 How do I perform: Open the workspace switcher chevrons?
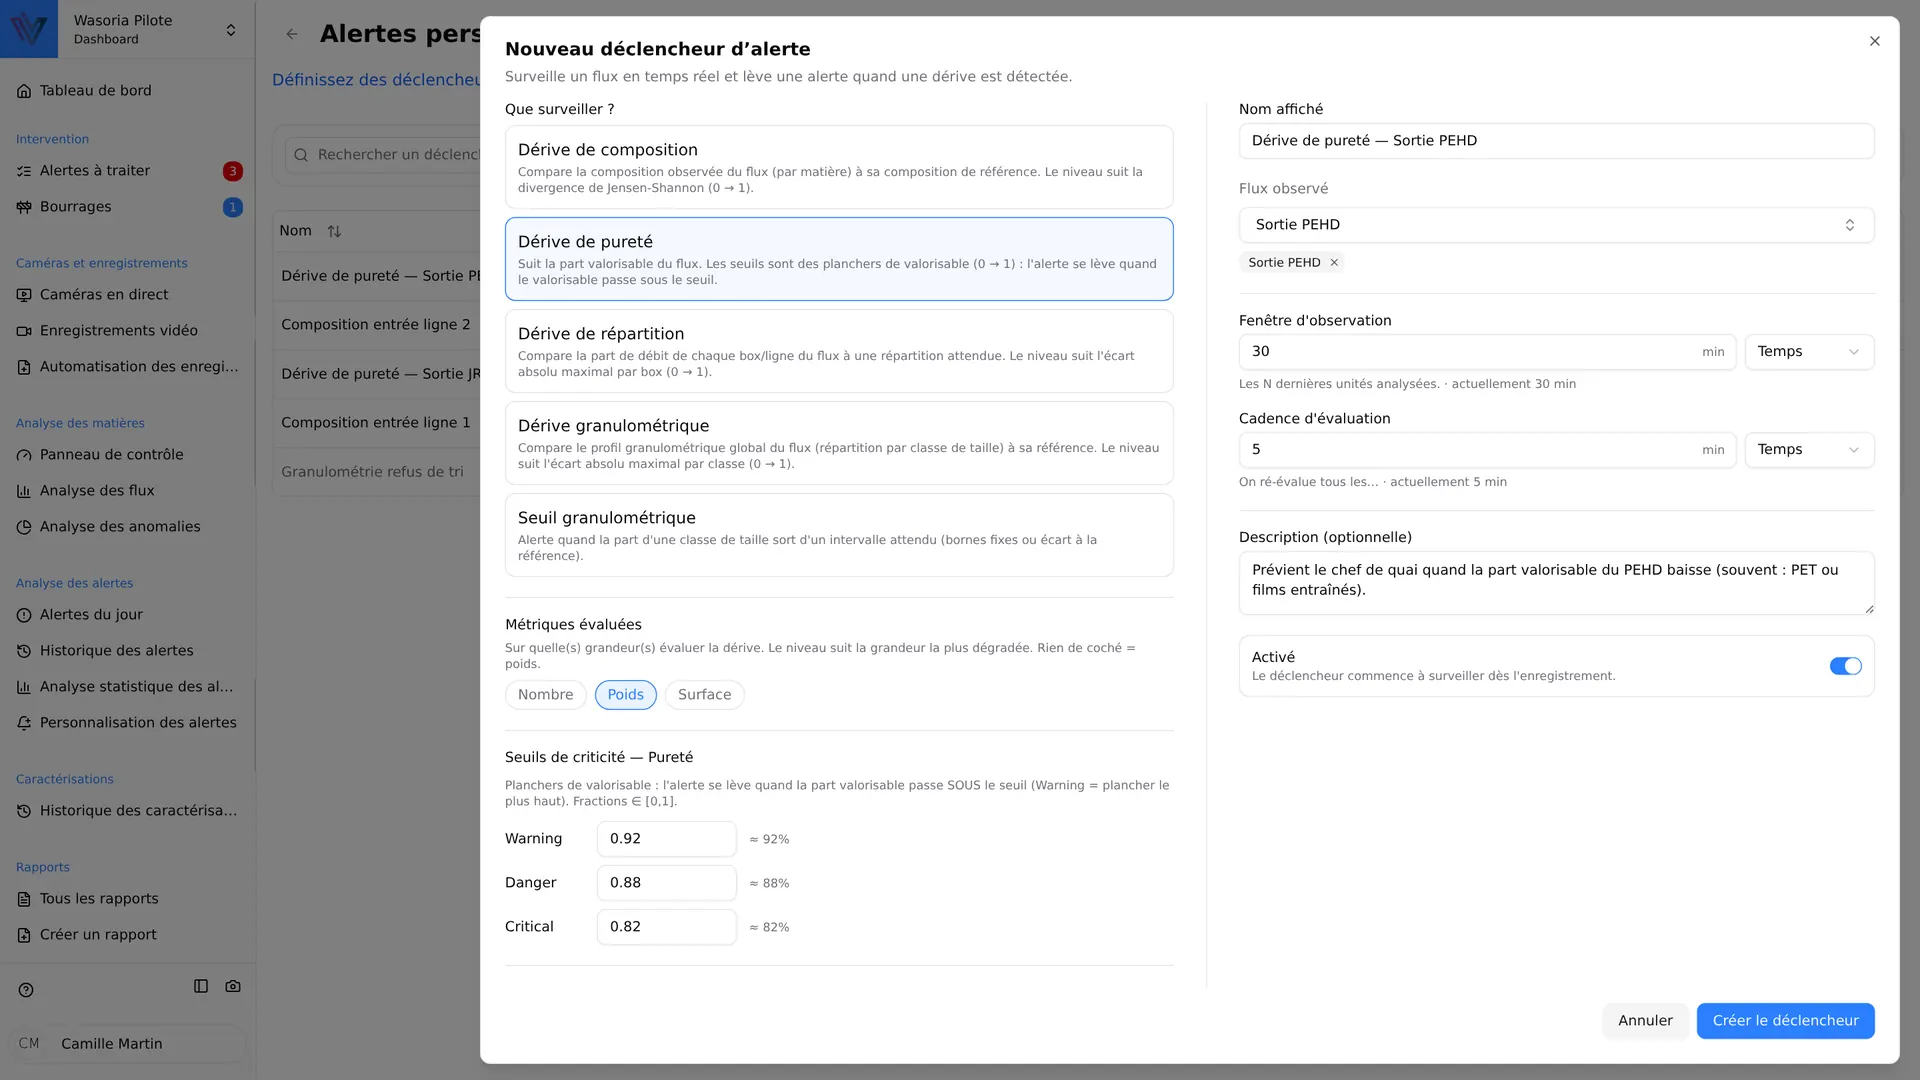coord(231,30)
